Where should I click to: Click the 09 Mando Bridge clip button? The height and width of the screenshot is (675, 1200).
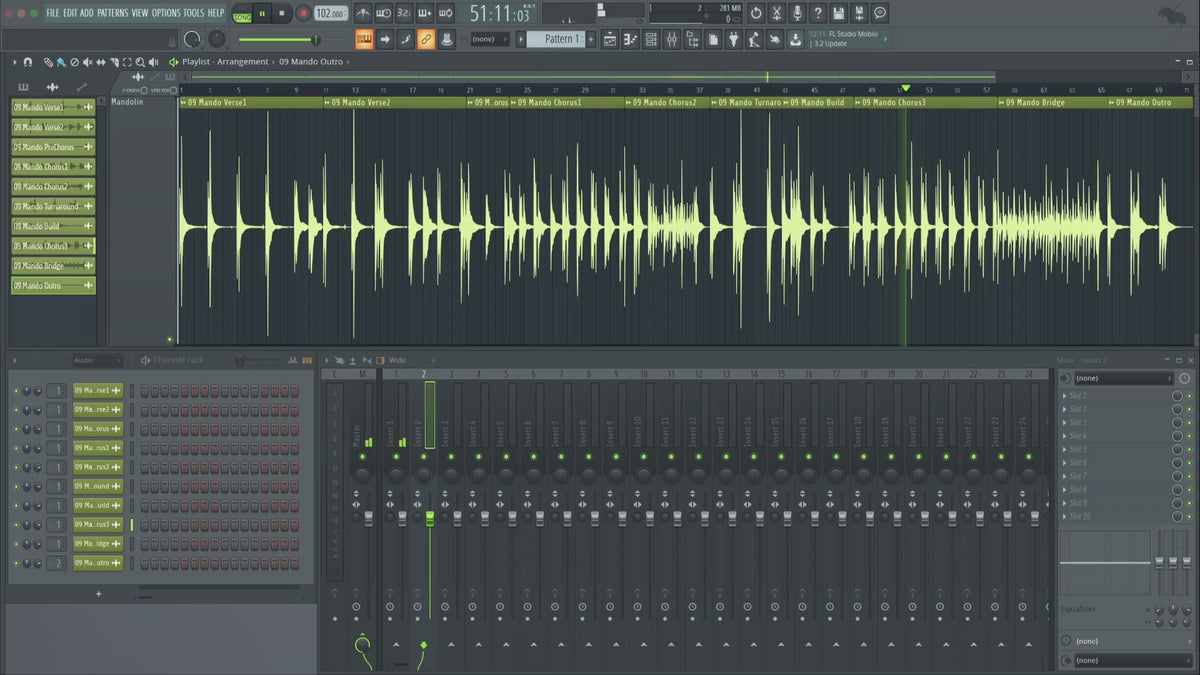click(52, 266)
